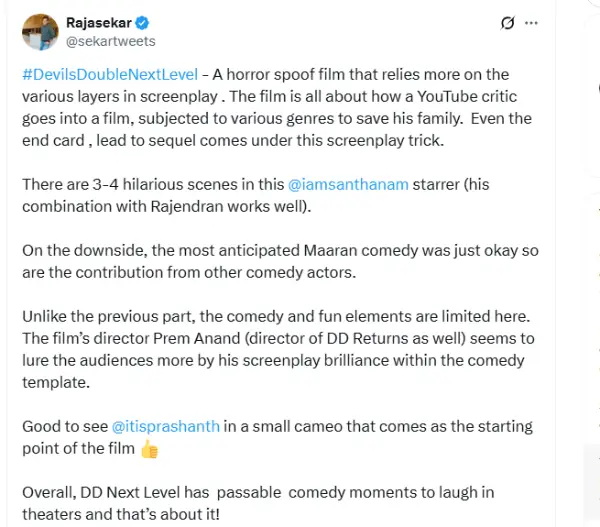The width and height of the screenshot is (600, 527).
Task: Open the Rajasekar display name link
Action: [99, 23]
